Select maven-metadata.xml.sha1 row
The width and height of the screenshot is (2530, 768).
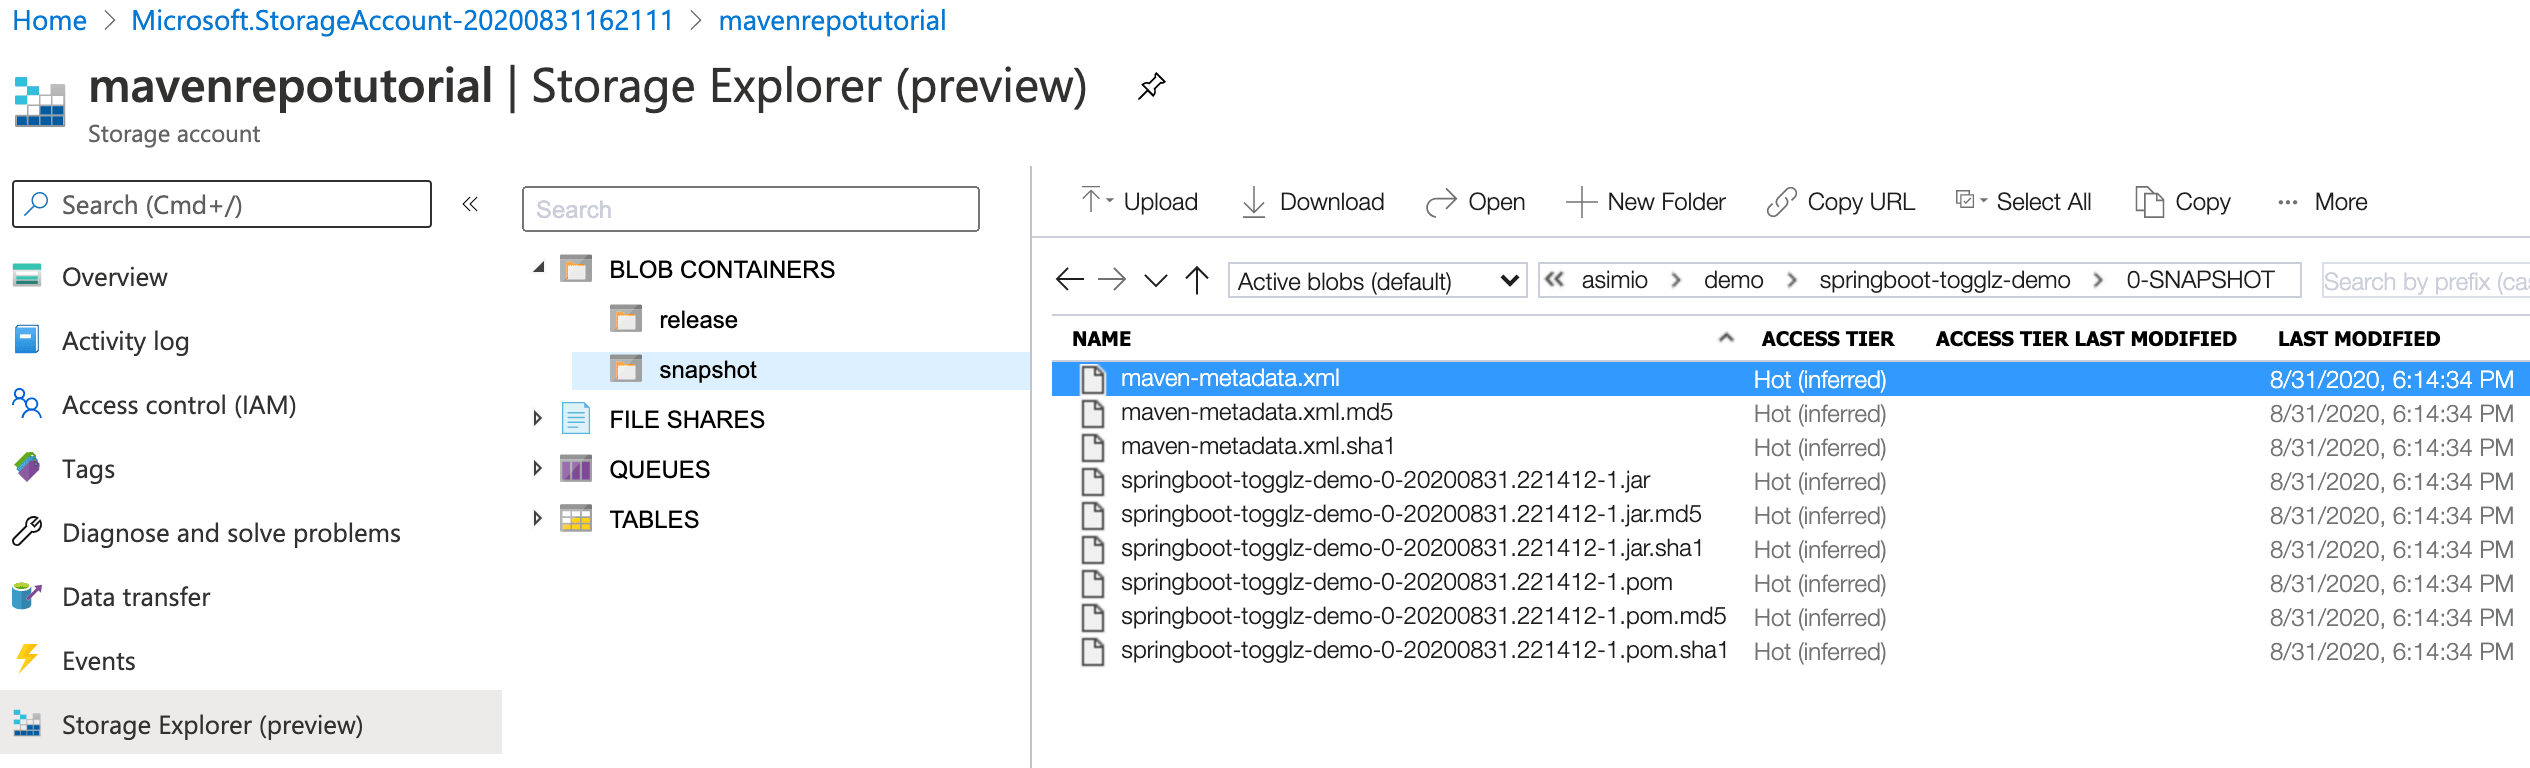coord(1790,447)
